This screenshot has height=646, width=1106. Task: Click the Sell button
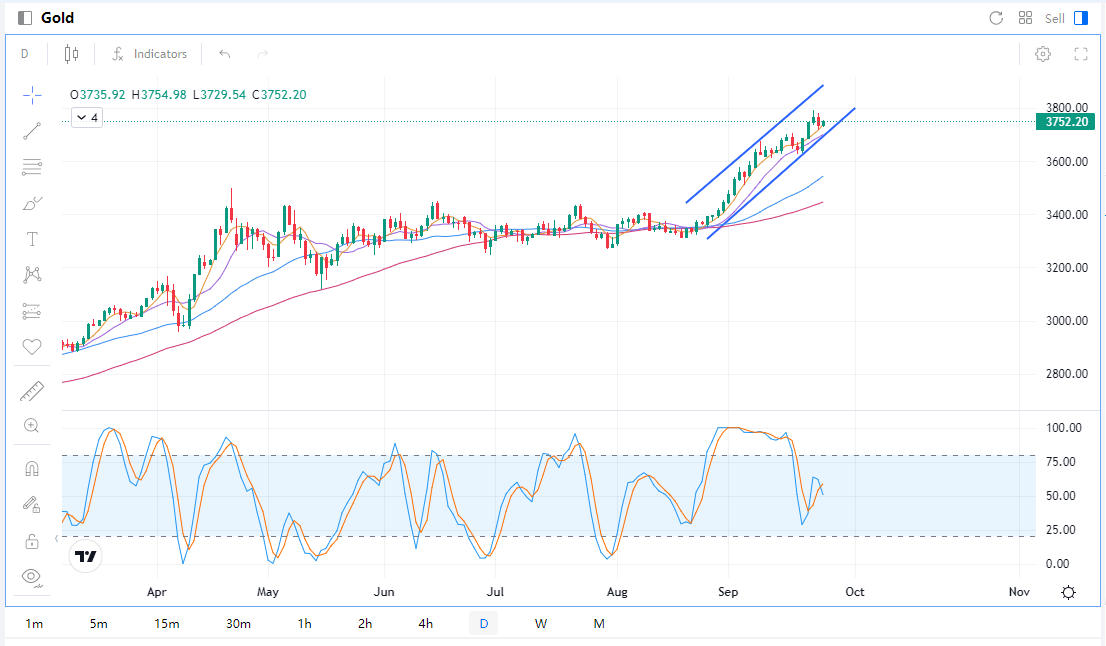click(x=1055, y=18)
